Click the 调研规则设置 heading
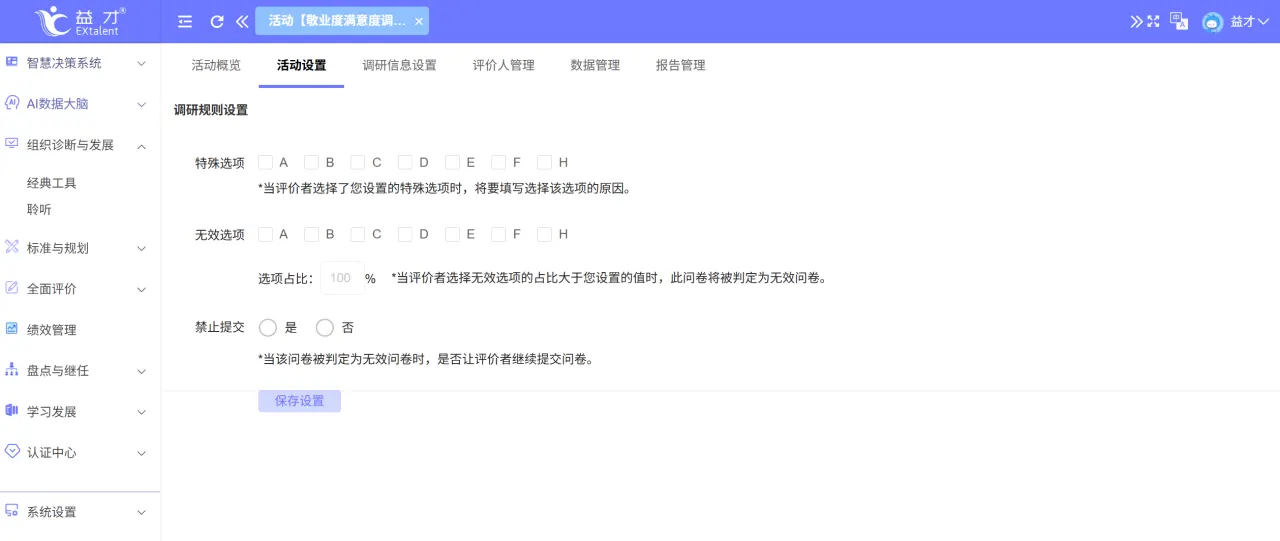1280x541 pixels. tap(211, 110)
